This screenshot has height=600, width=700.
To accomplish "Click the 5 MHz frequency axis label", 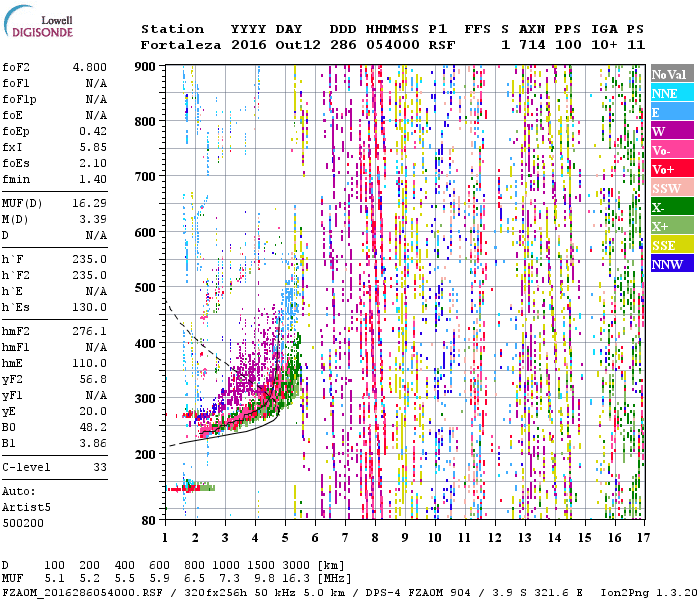I will [285, 538].
